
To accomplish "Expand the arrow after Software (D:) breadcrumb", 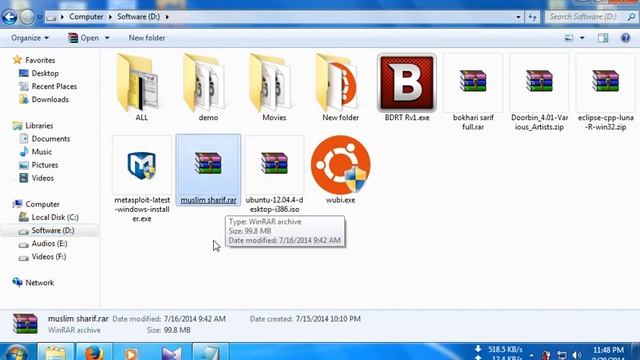I will tap(167, 17).
